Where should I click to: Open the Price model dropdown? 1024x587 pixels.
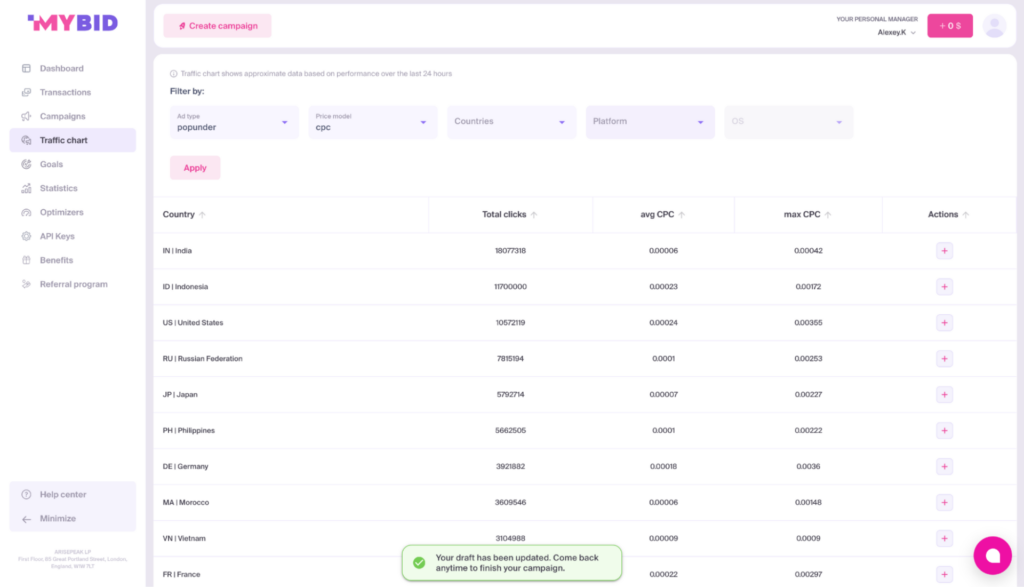[372, 122]
